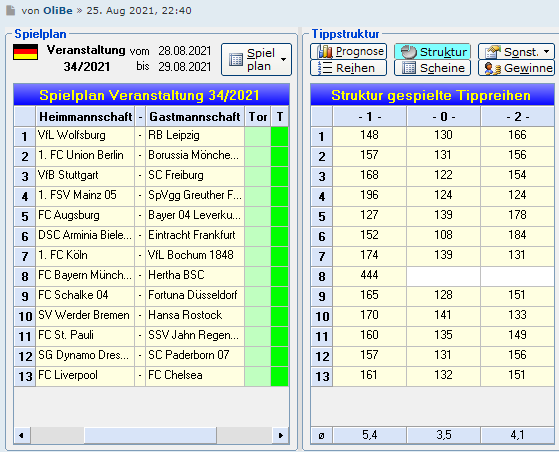
Task: Select the FC Liverpool cell
Action: [85, 376]
